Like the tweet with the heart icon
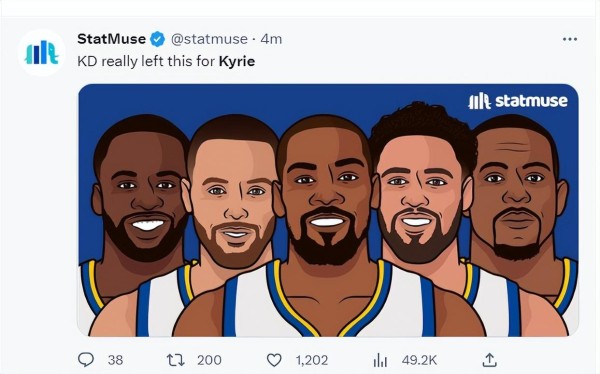 (274, 360)
